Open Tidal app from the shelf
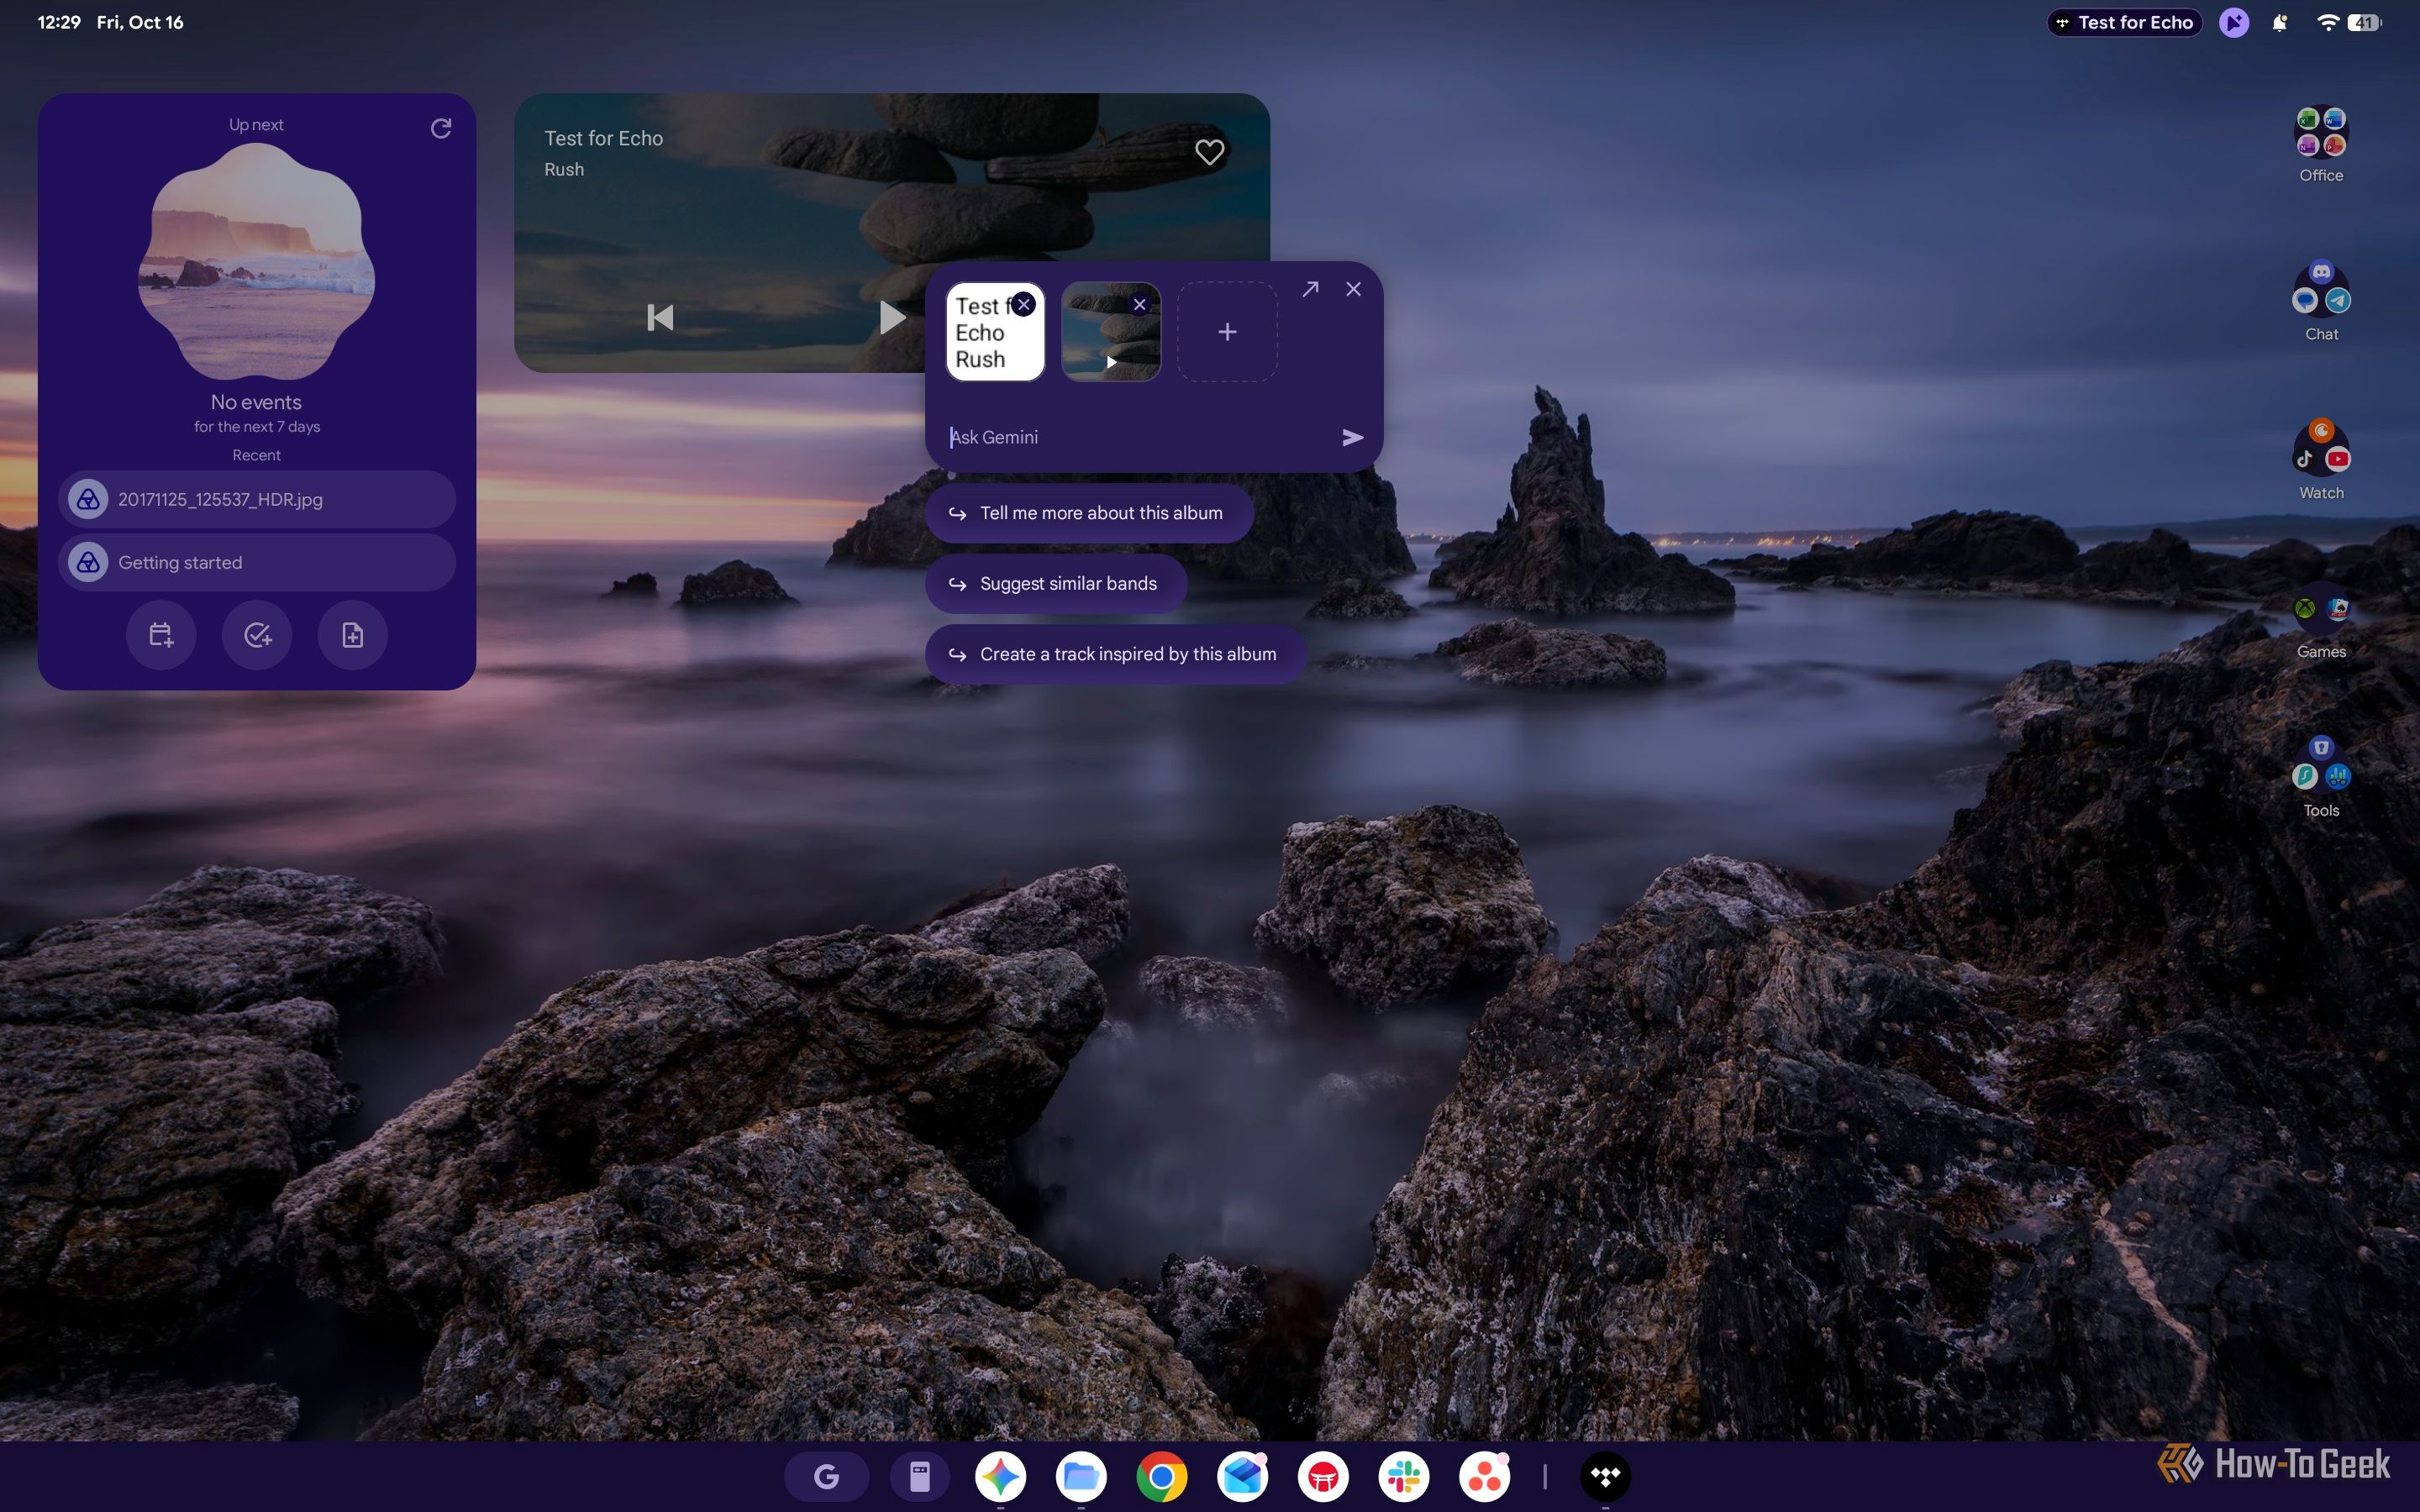 [x=1605, y=1476]
